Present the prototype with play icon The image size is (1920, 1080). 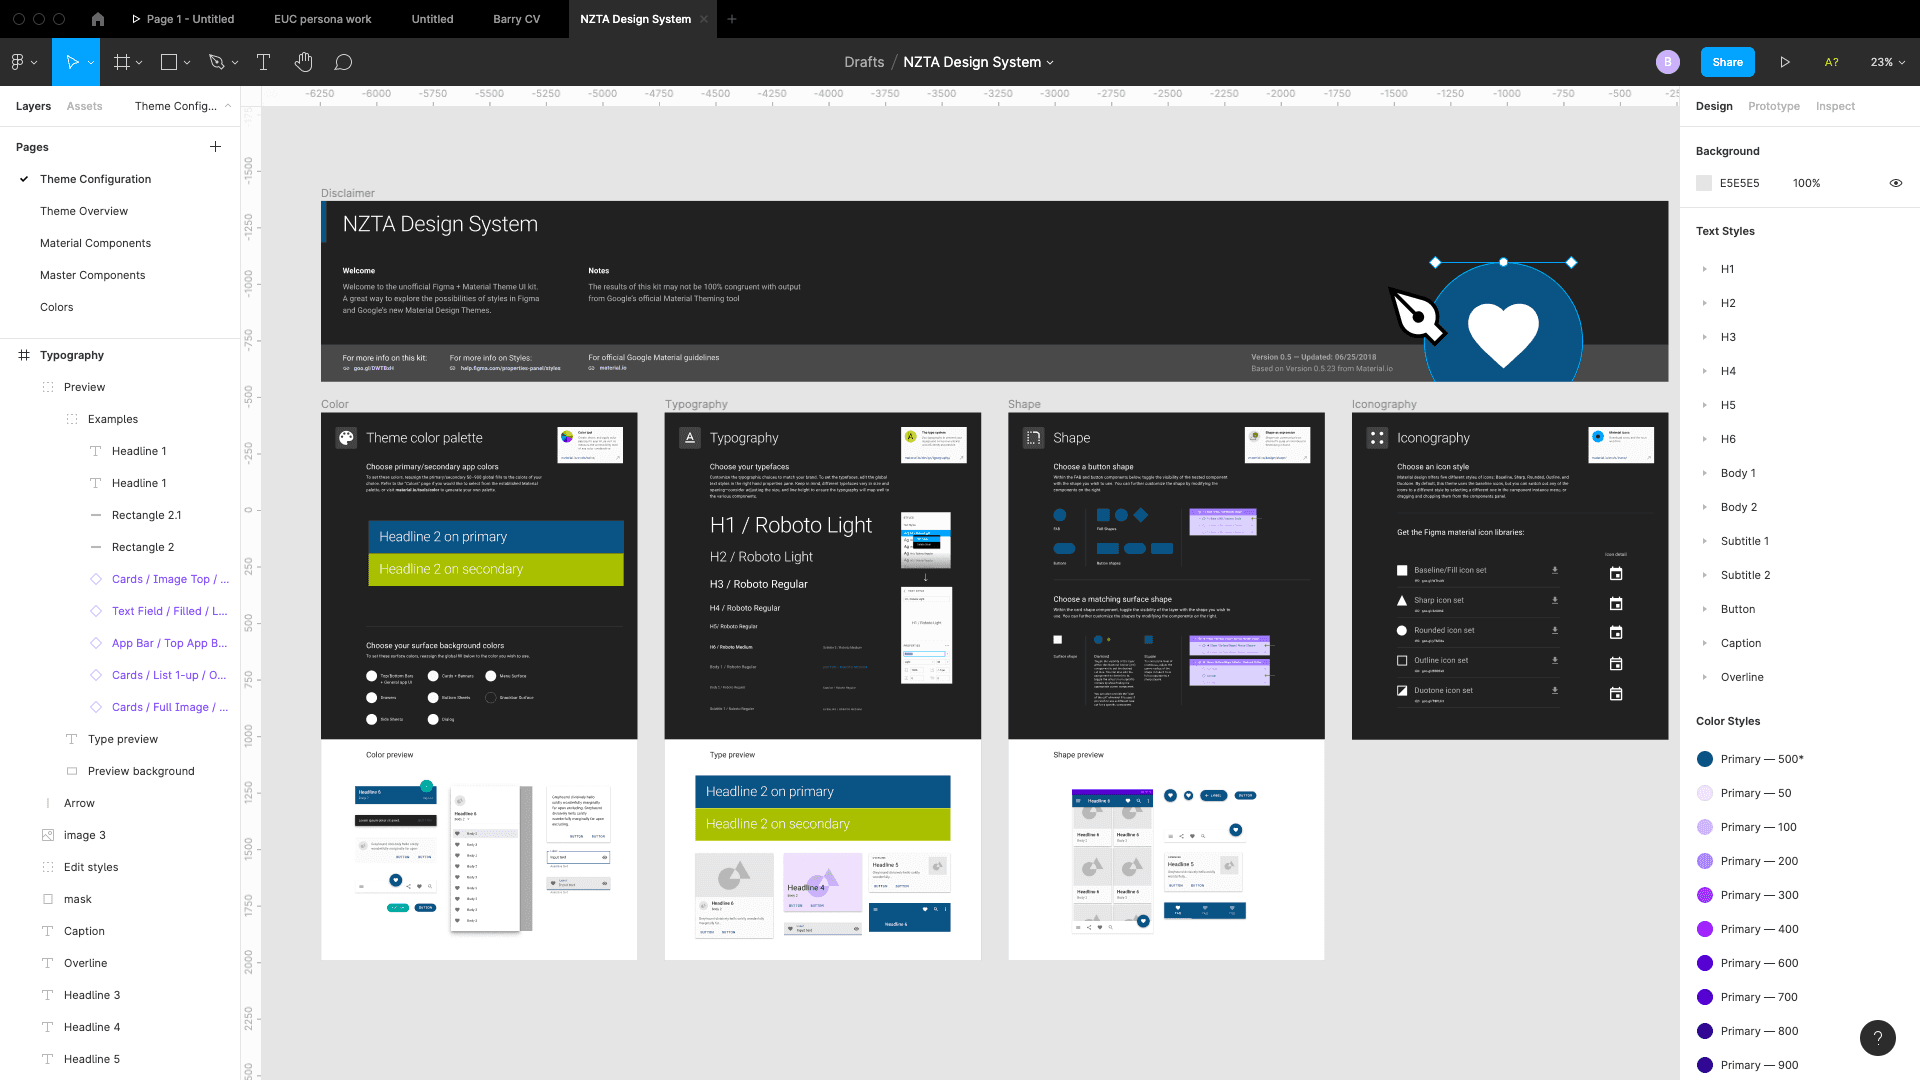click(x=1785, y=62)
